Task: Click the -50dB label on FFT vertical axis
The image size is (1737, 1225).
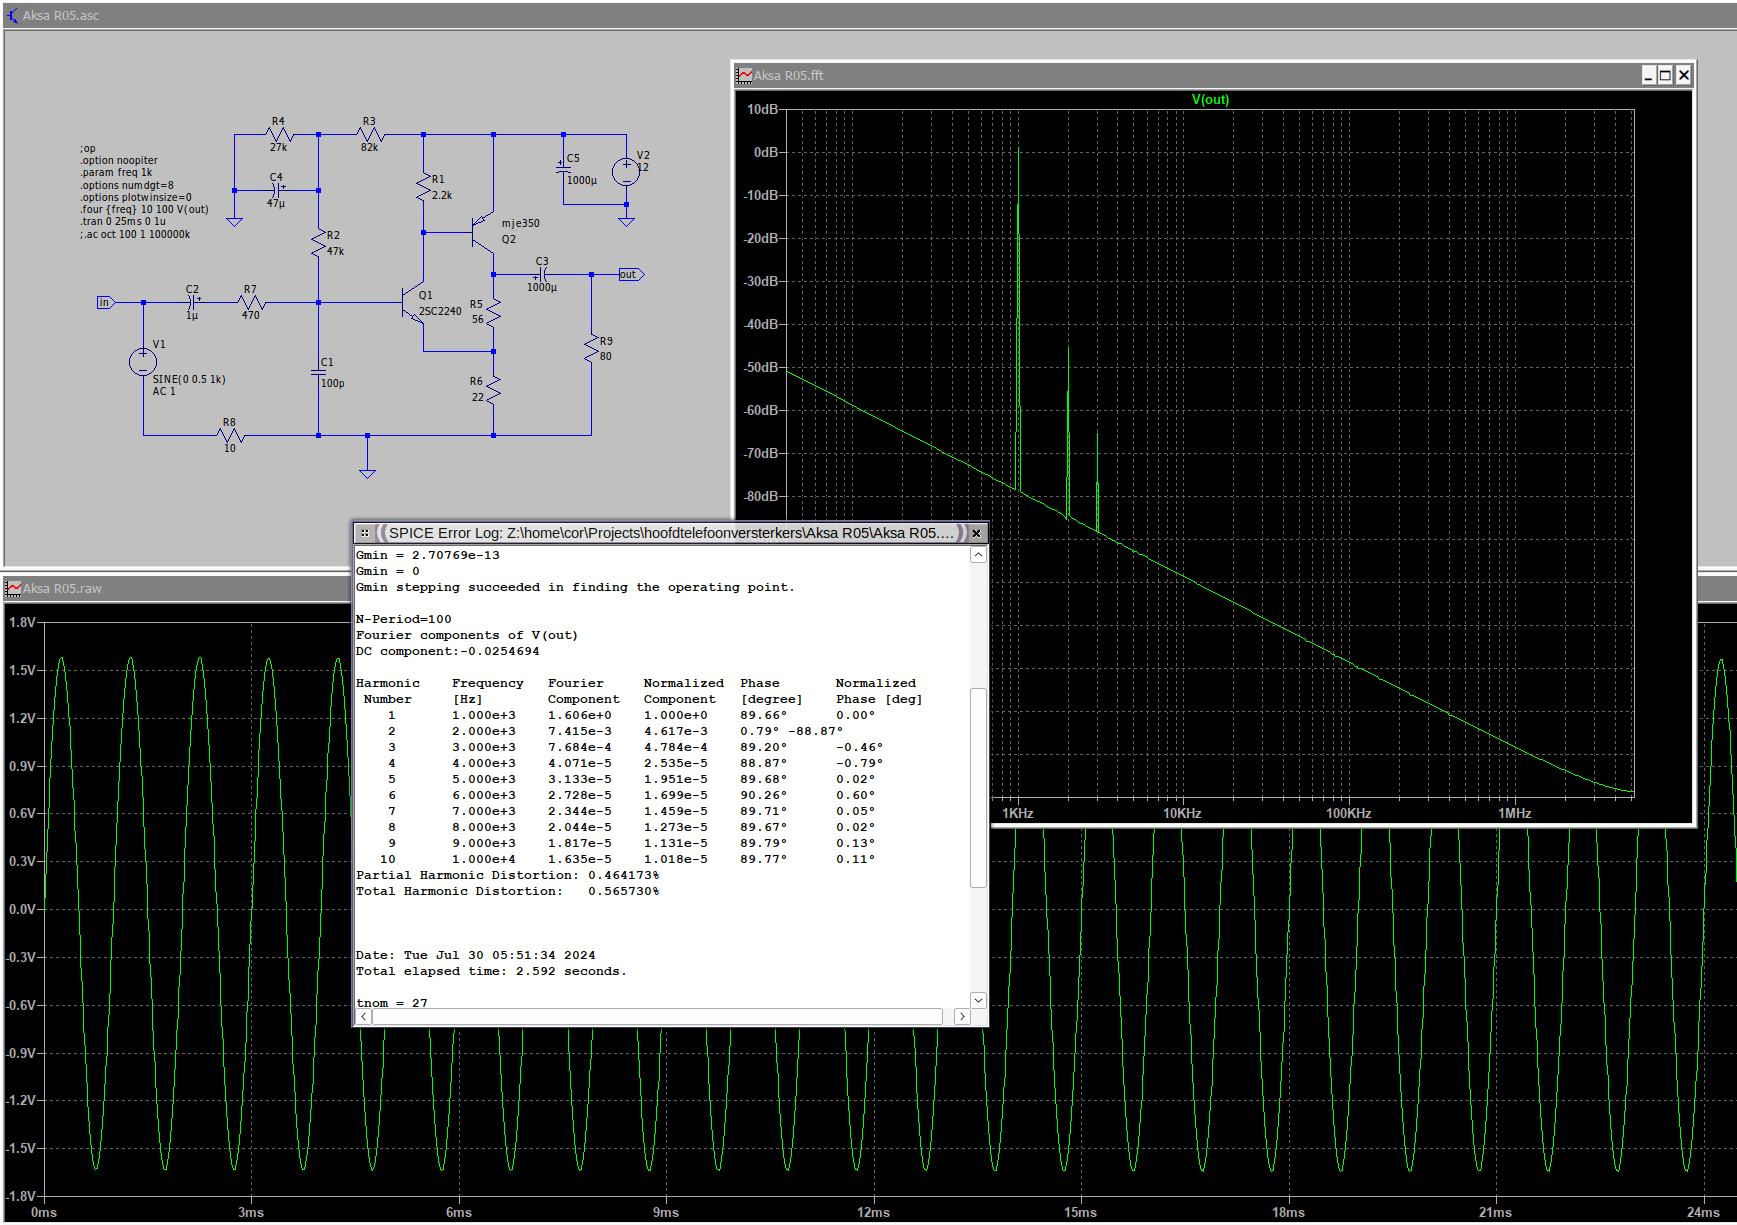Action: coord(761,367)
